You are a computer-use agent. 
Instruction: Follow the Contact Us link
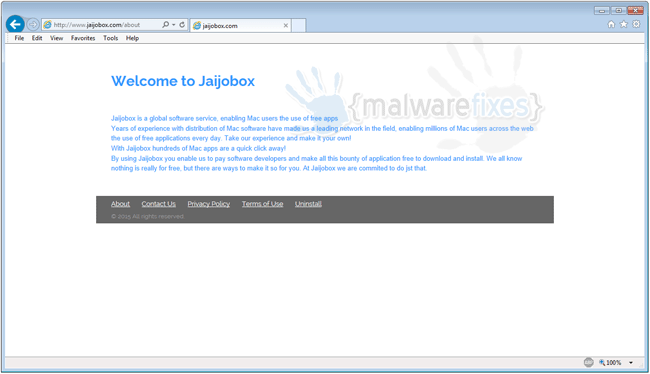coord(158,204)
